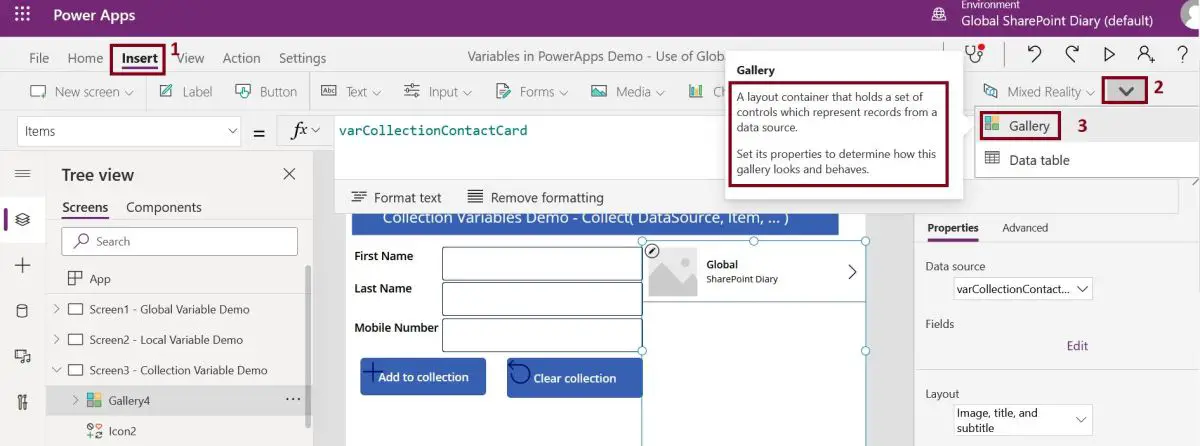This screenshot has width=1200, height=446.
Task: Click the Edit fields link
Action: (x=1076, y=346)
